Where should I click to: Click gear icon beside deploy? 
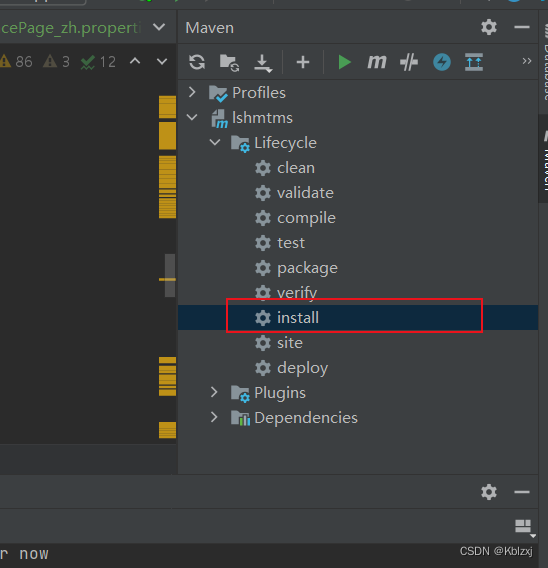263,368
